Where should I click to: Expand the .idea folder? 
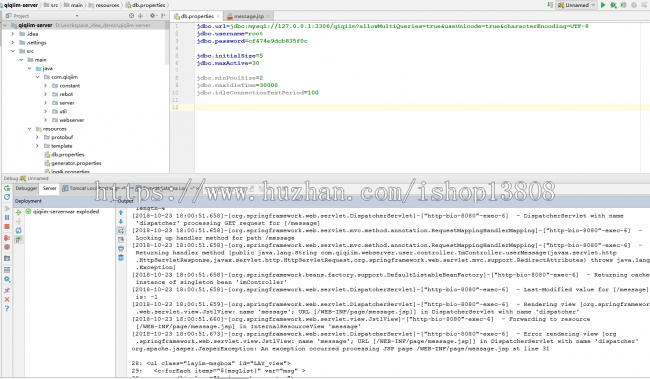tap(13, 34)
